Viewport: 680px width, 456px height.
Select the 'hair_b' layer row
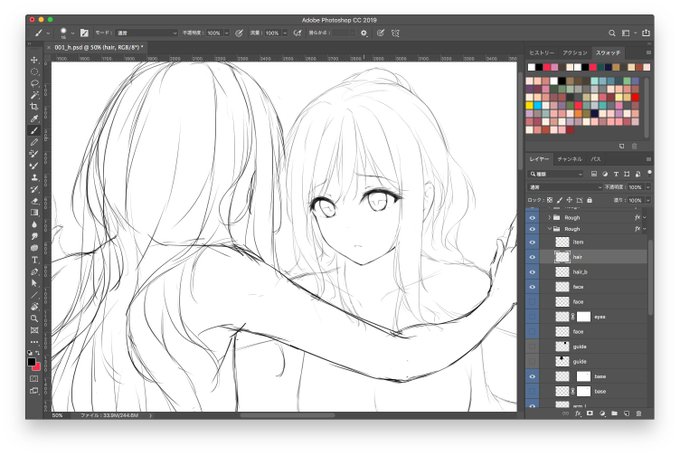click(x=592, y=272)
